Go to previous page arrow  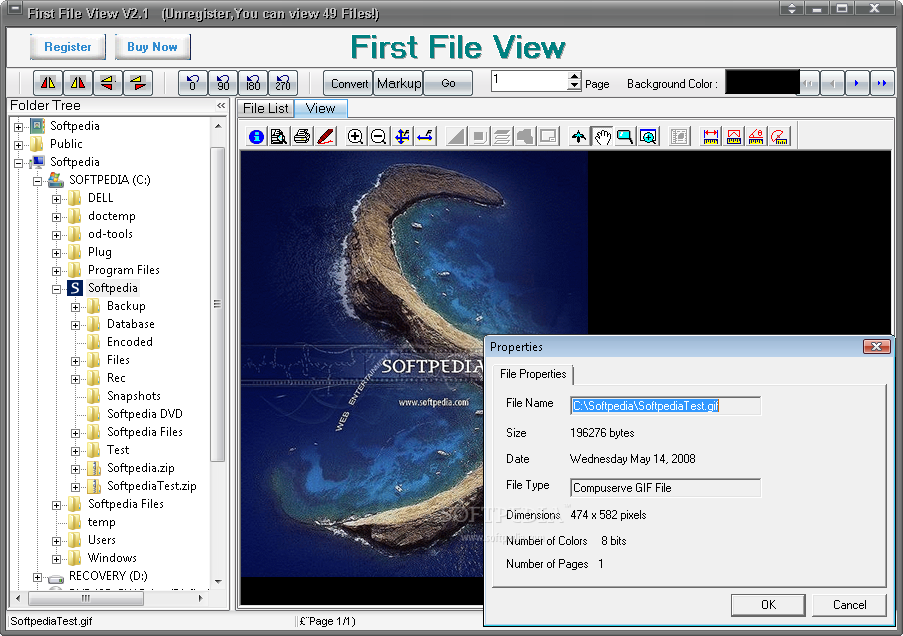pos(832,83)
